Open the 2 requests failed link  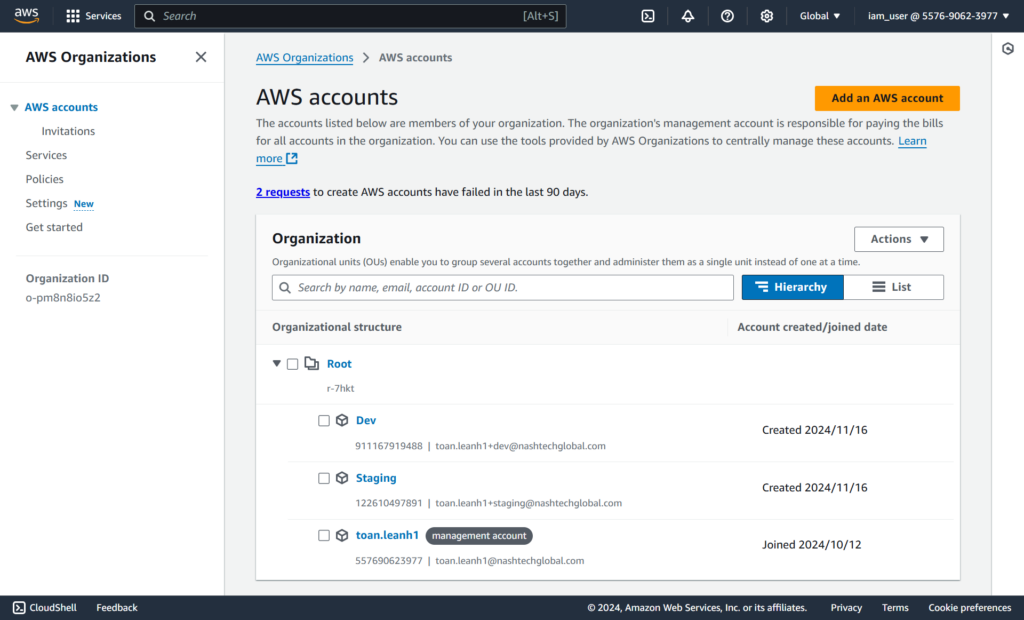click(x=283, y=192)
